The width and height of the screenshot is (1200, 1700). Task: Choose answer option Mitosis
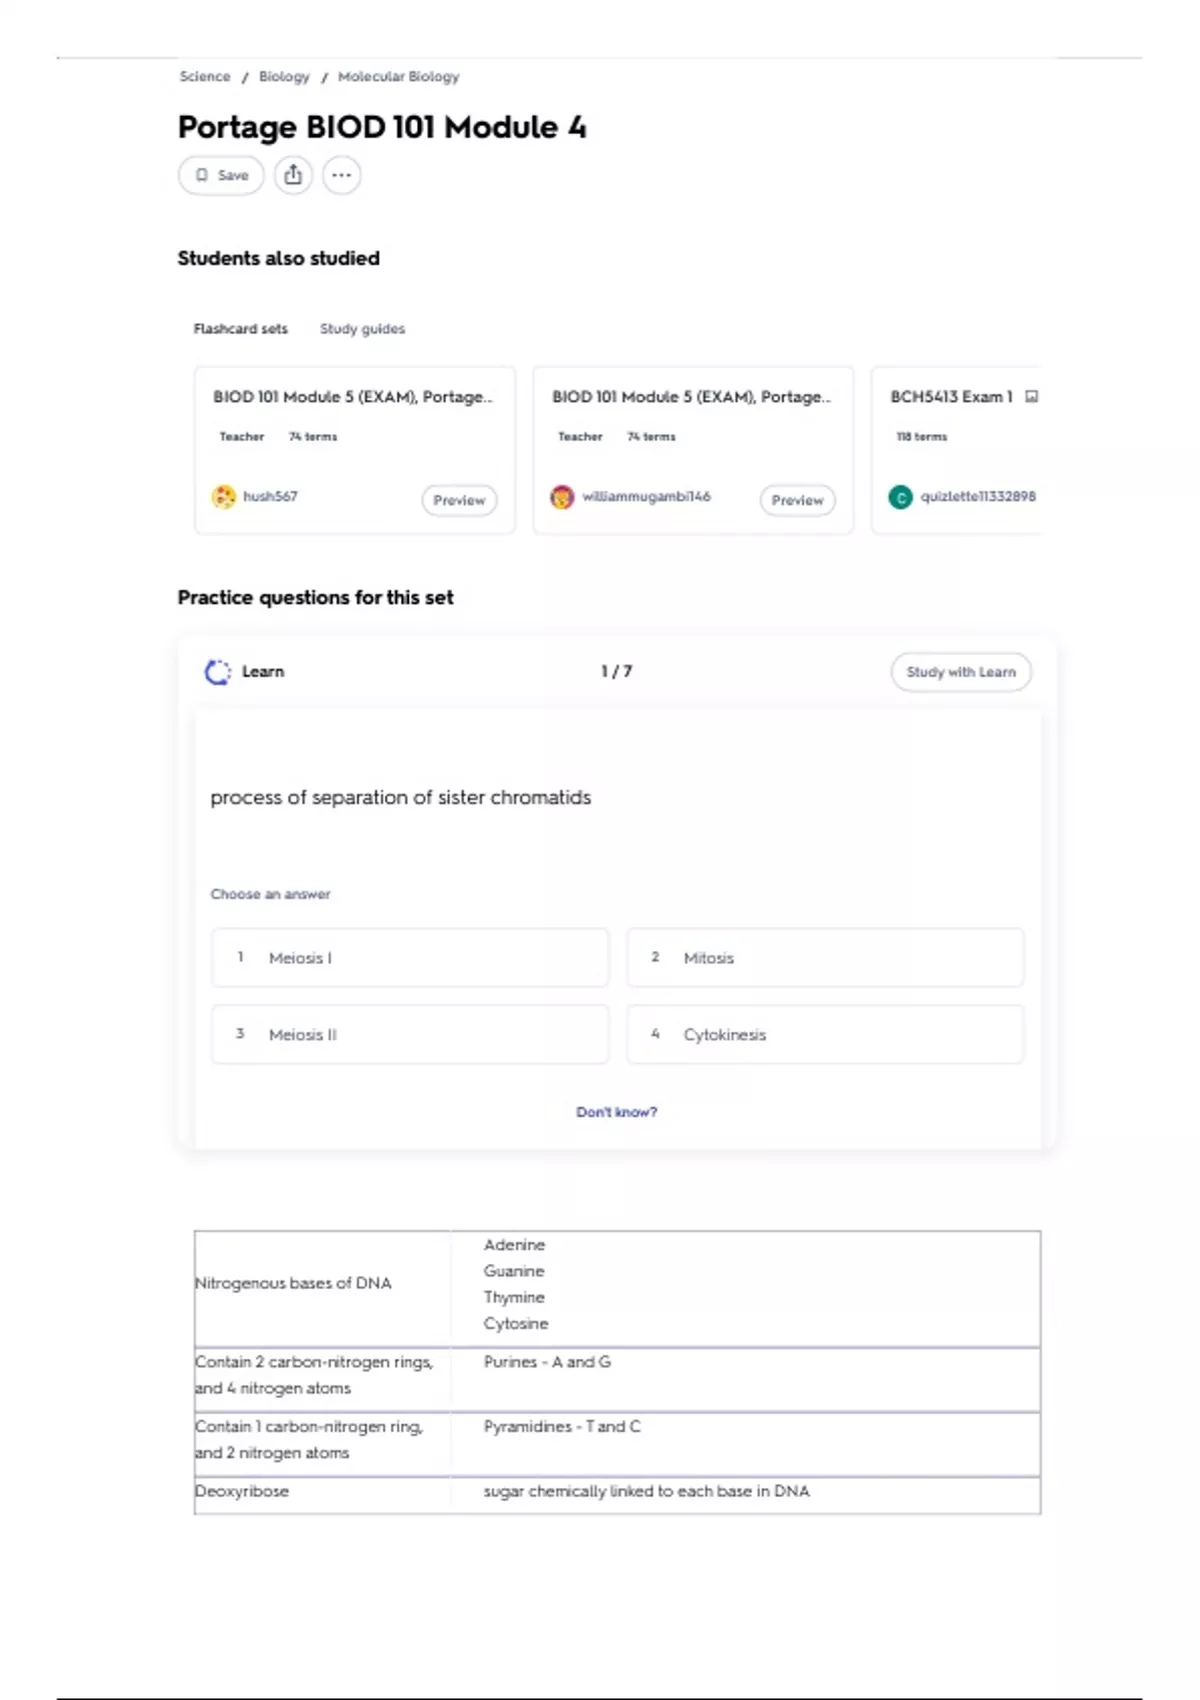coord(825,958)
